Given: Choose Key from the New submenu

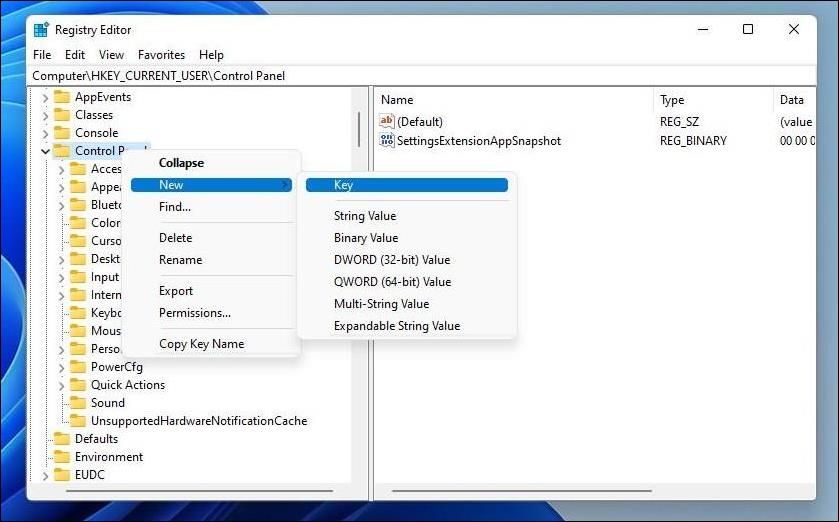Looking at the screenshot, I should (343, 185).
